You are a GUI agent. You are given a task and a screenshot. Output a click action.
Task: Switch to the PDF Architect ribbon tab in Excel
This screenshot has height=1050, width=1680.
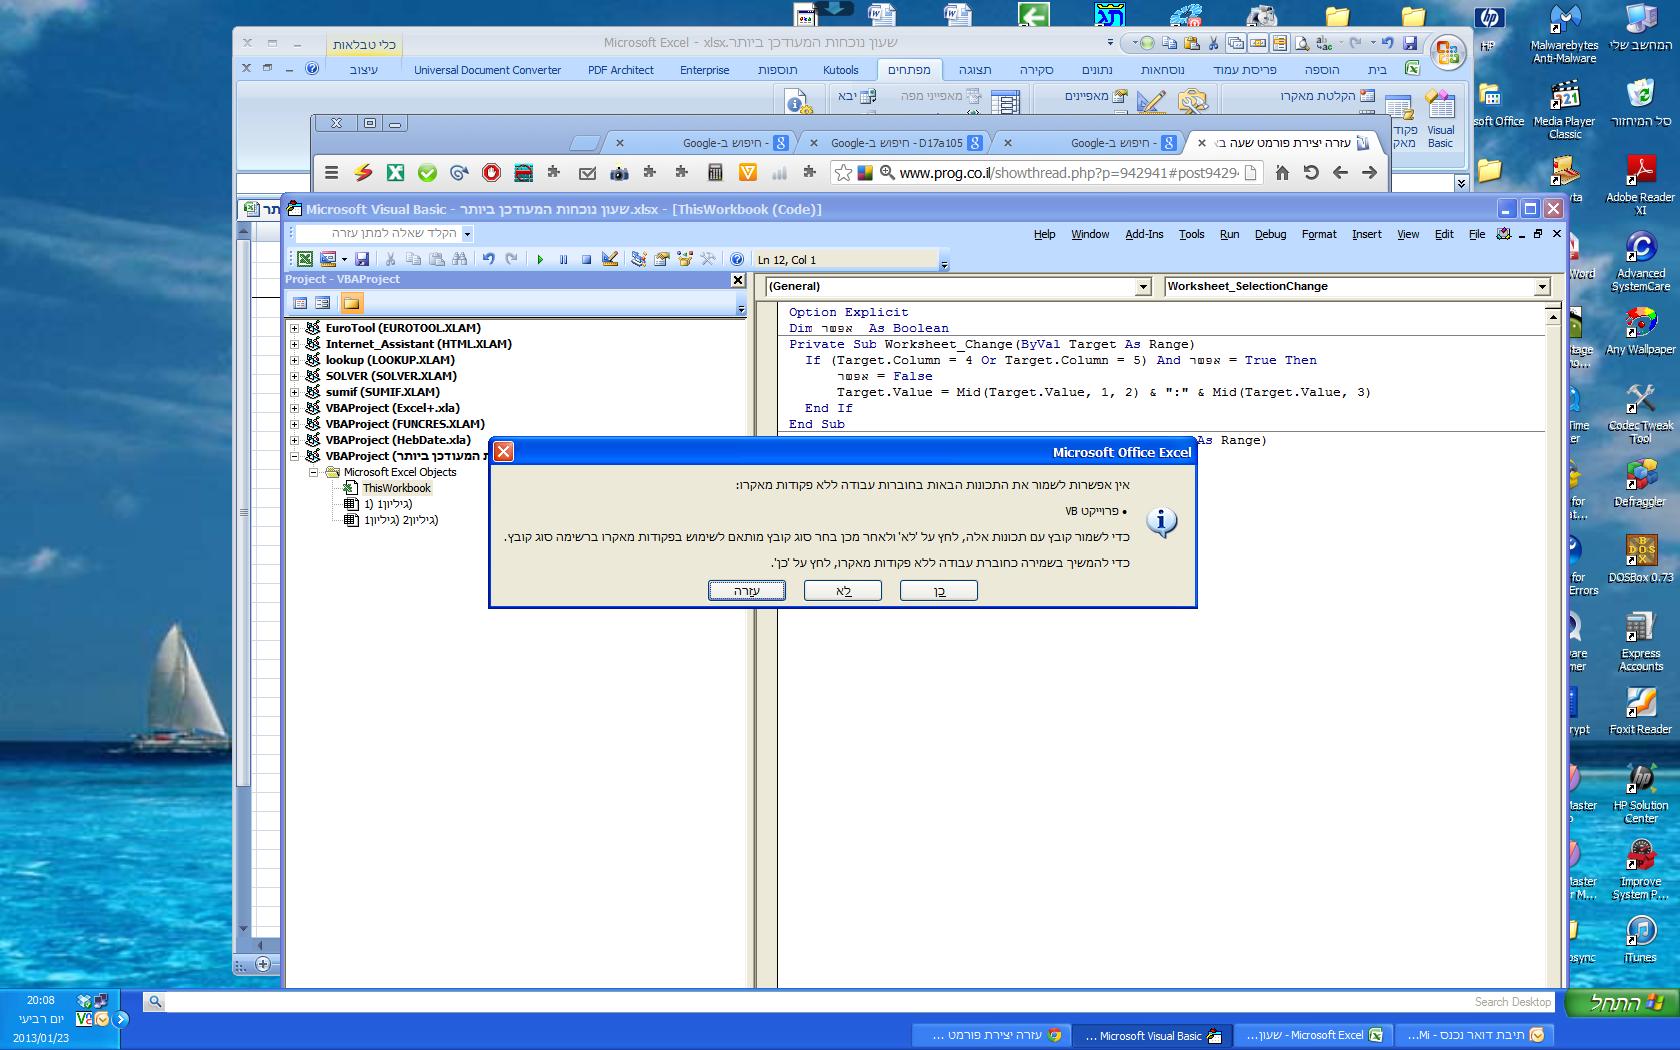coord(620,70)
